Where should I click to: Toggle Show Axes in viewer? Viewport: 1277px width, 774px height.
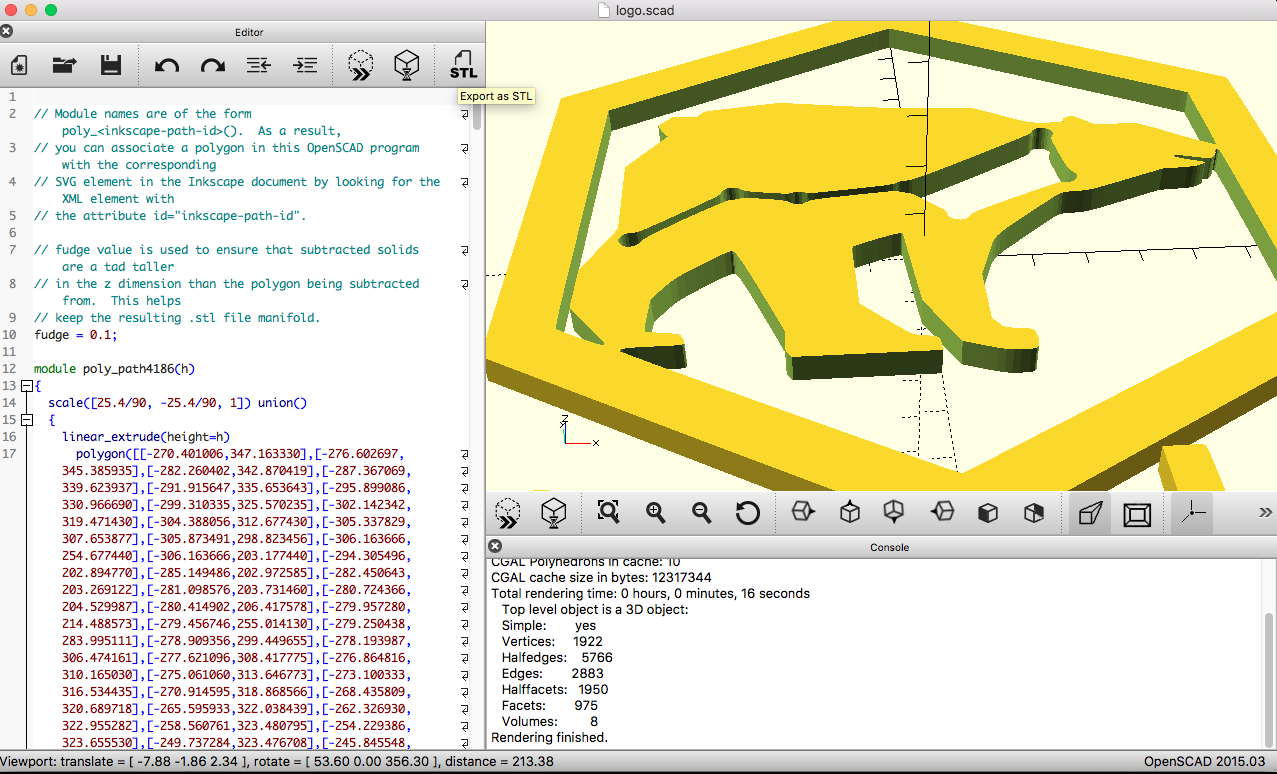pos(1193,514)
